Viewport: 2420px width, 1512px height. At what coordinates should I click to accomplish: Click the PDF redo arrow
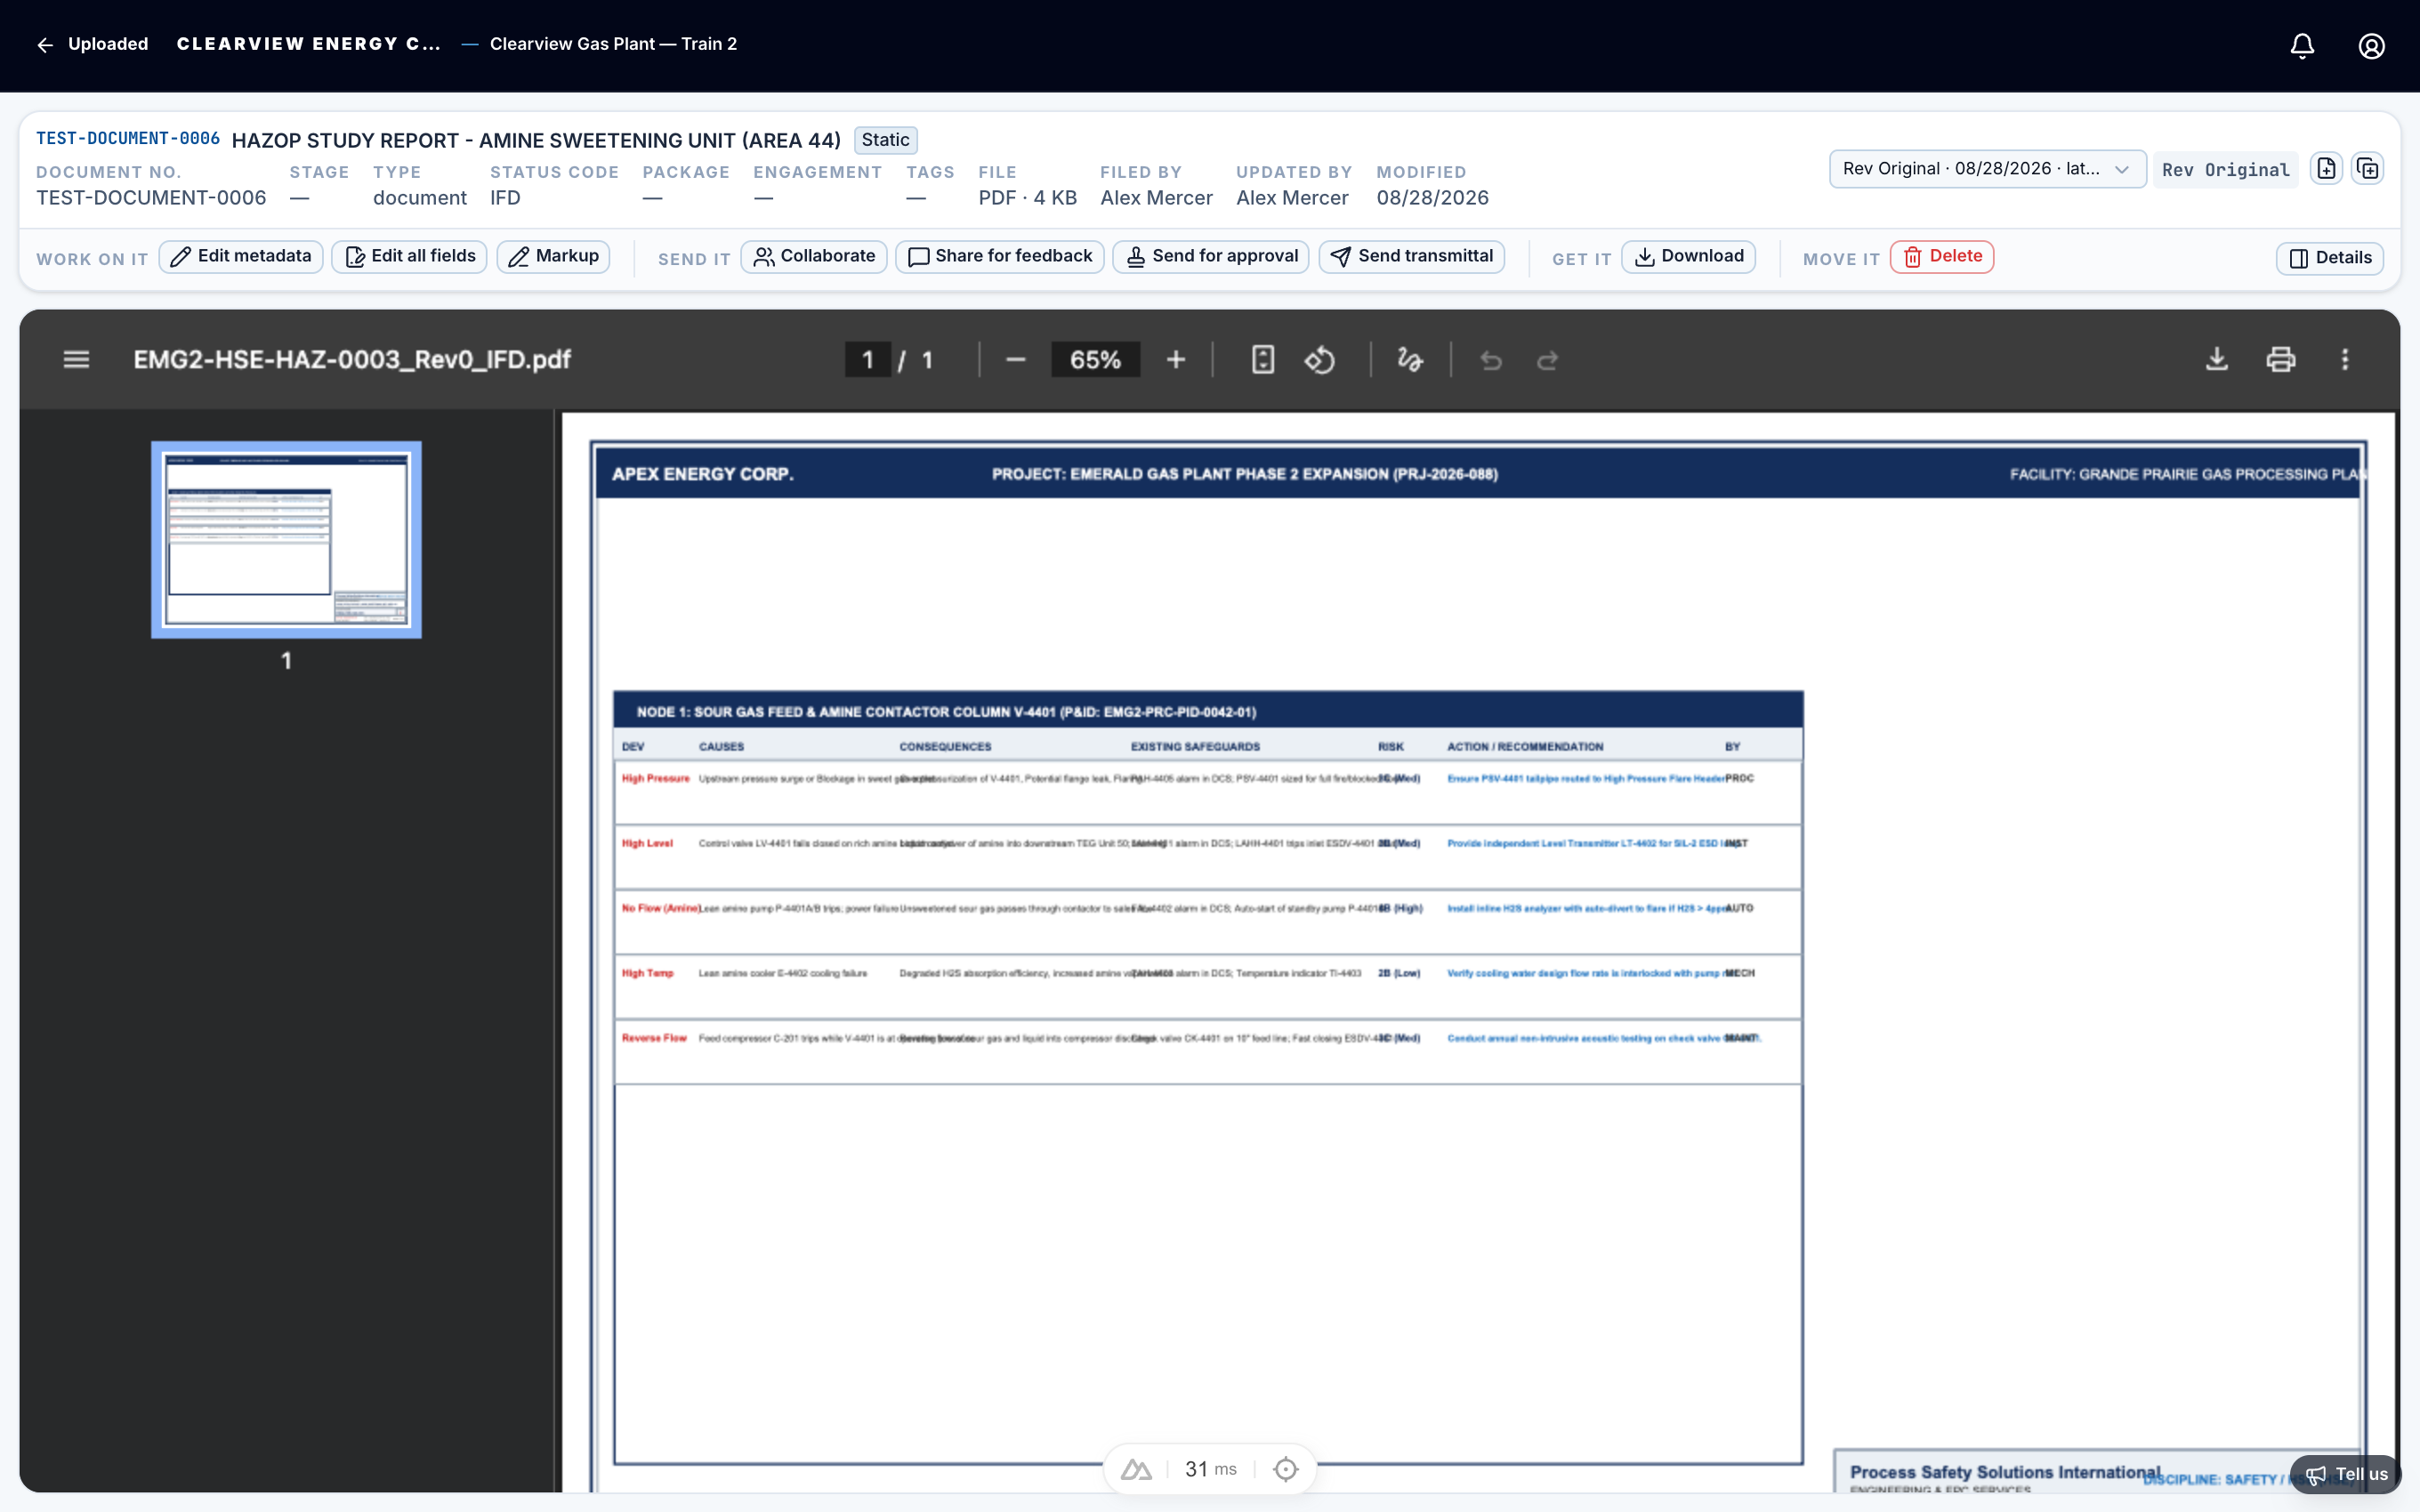pos(1547,360)
